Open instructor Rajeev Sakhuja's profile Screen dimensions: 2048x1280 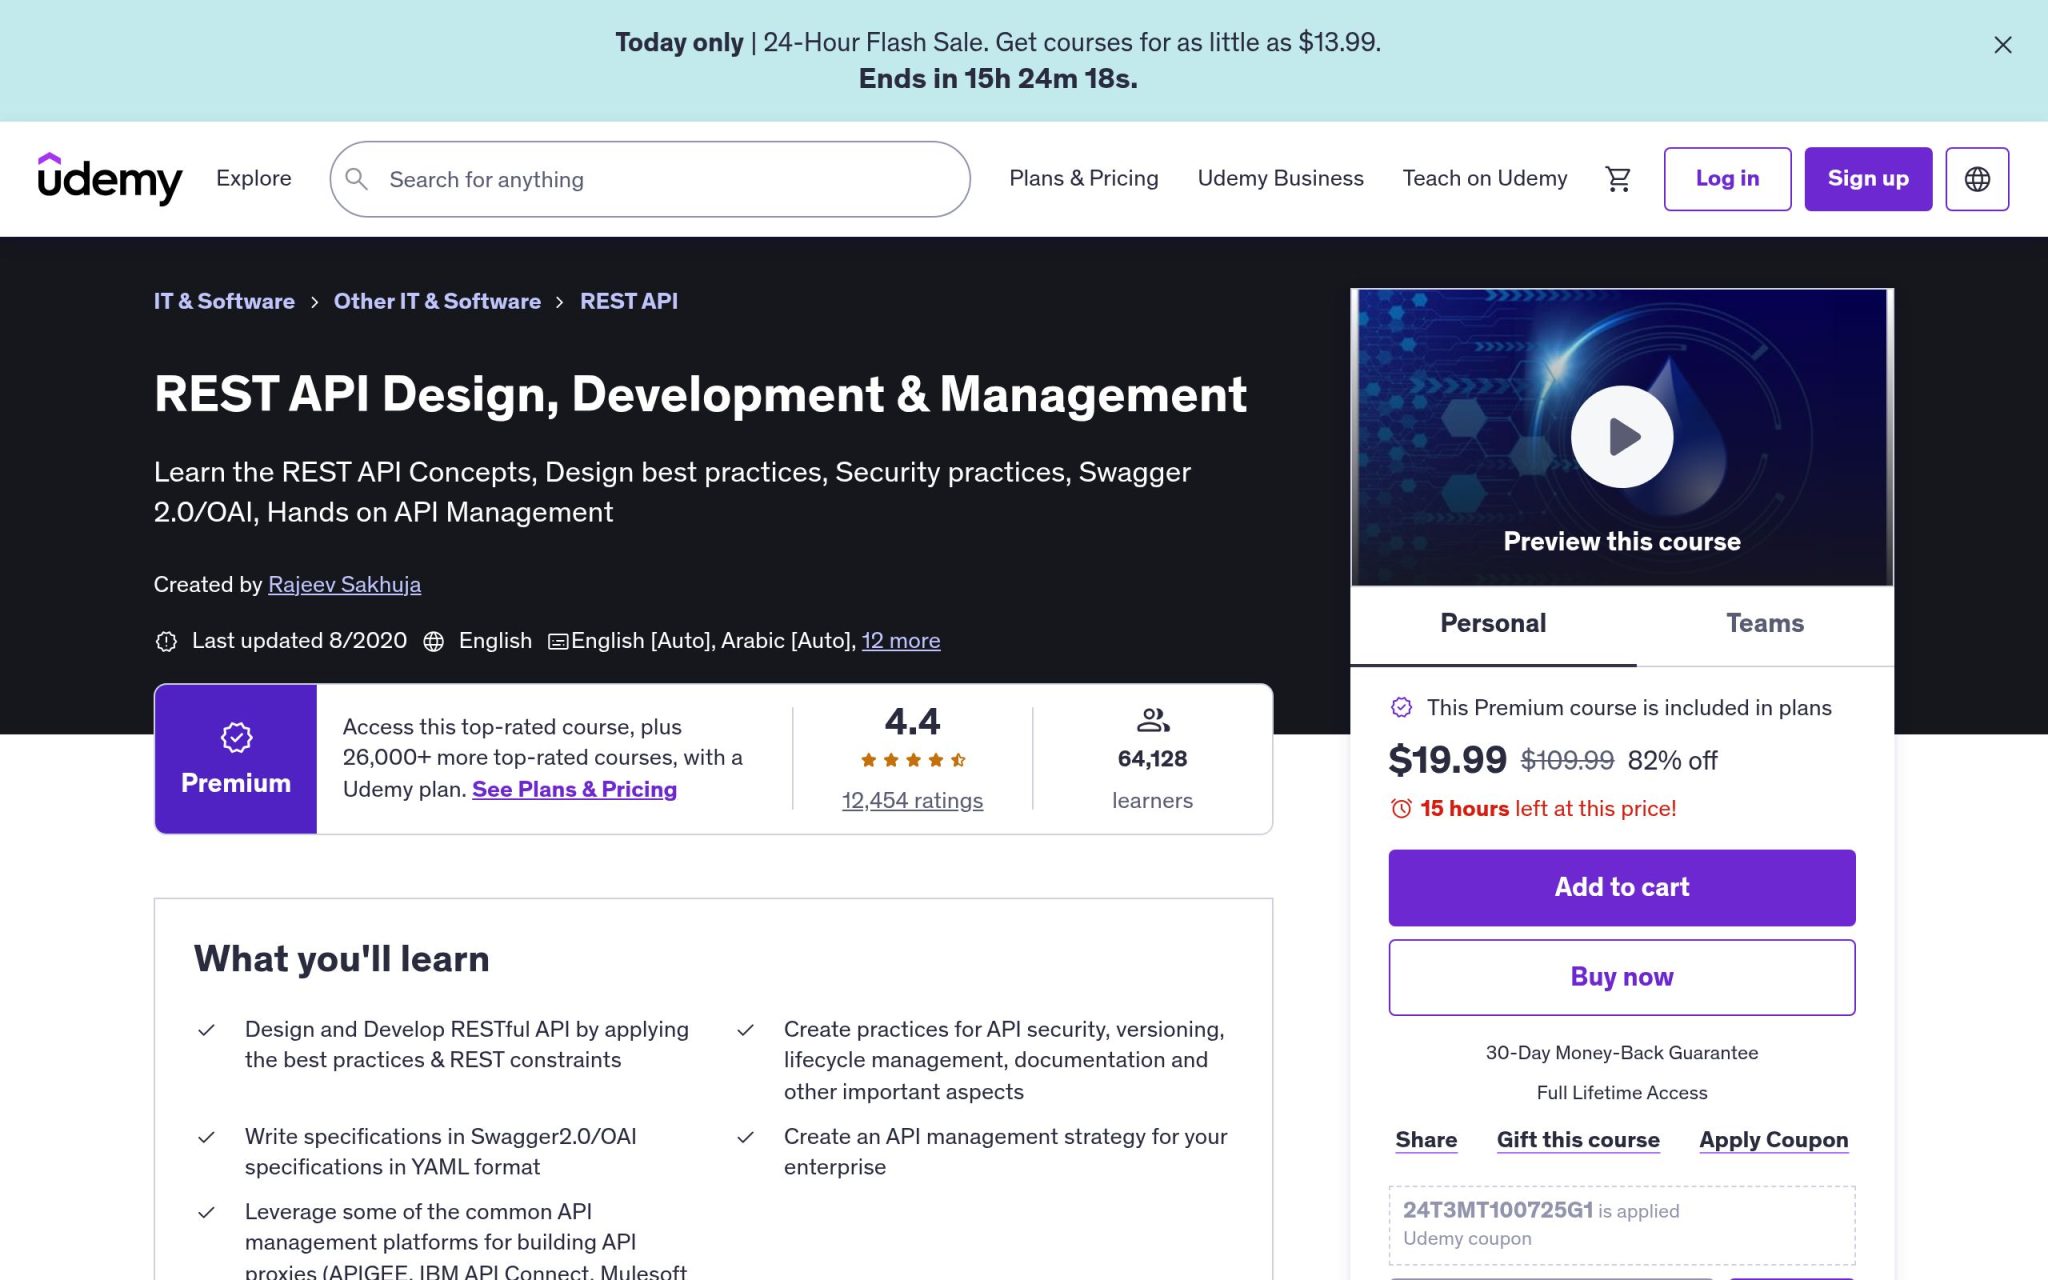coord(344,584)
